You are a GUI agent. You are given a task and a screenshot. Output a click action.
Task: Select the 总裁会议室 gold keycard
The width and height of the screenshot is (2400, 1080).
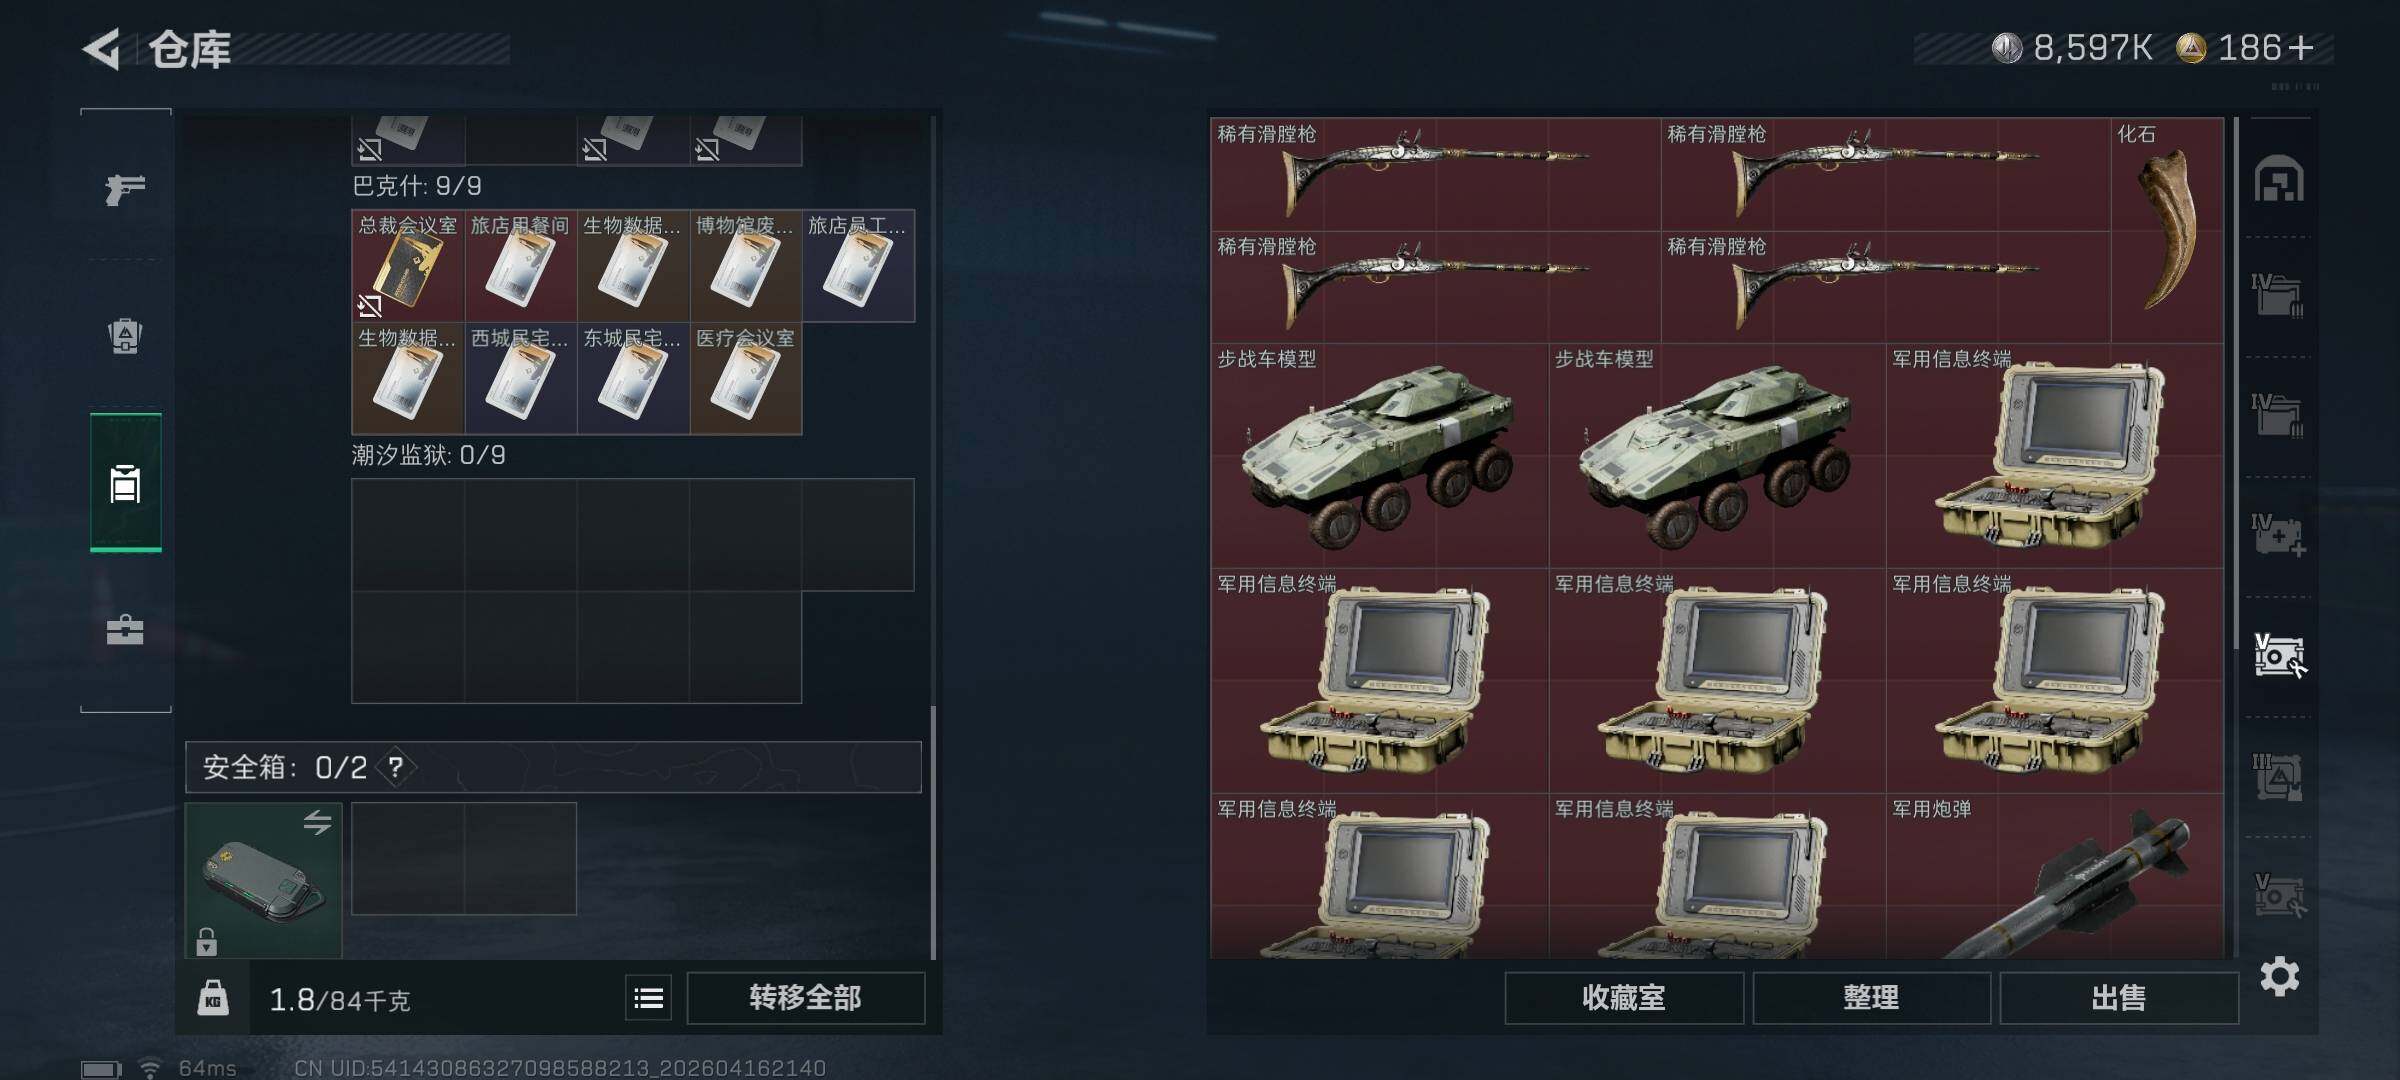point(408,266)
